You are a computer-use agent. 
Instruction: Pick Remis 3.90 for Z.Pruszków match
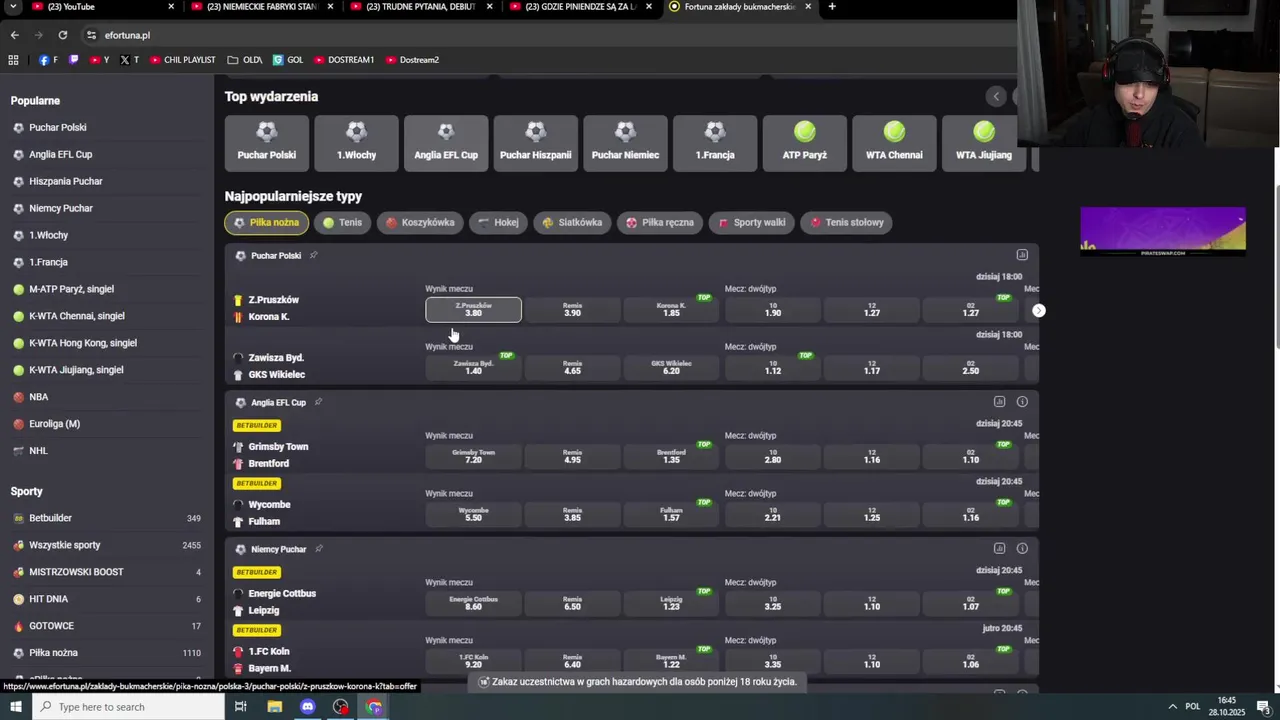(572, 310)
